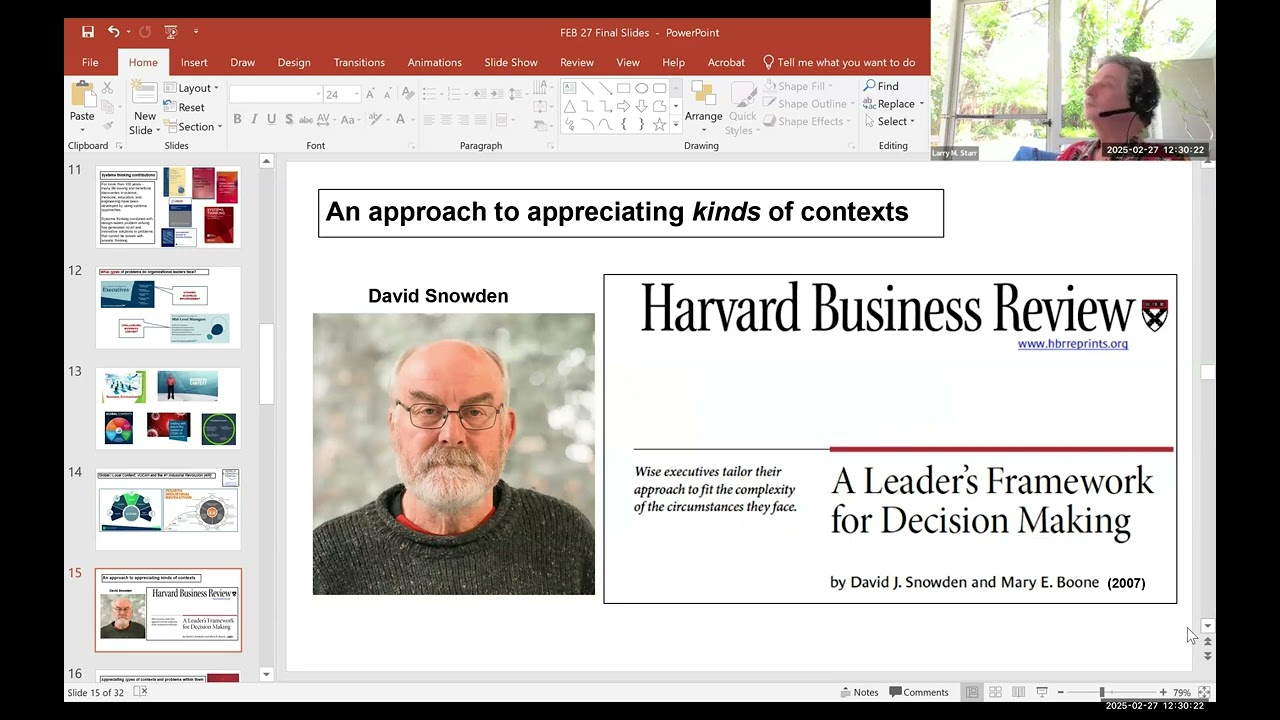Open the File tab

point(90,62)
